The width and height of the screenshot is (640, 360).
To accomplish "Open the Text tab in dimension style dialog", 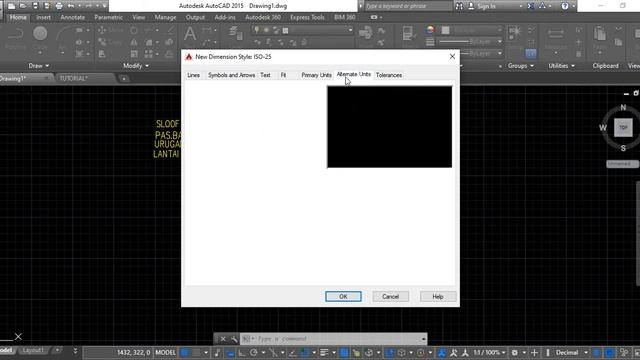I will (x=265, y=75).
